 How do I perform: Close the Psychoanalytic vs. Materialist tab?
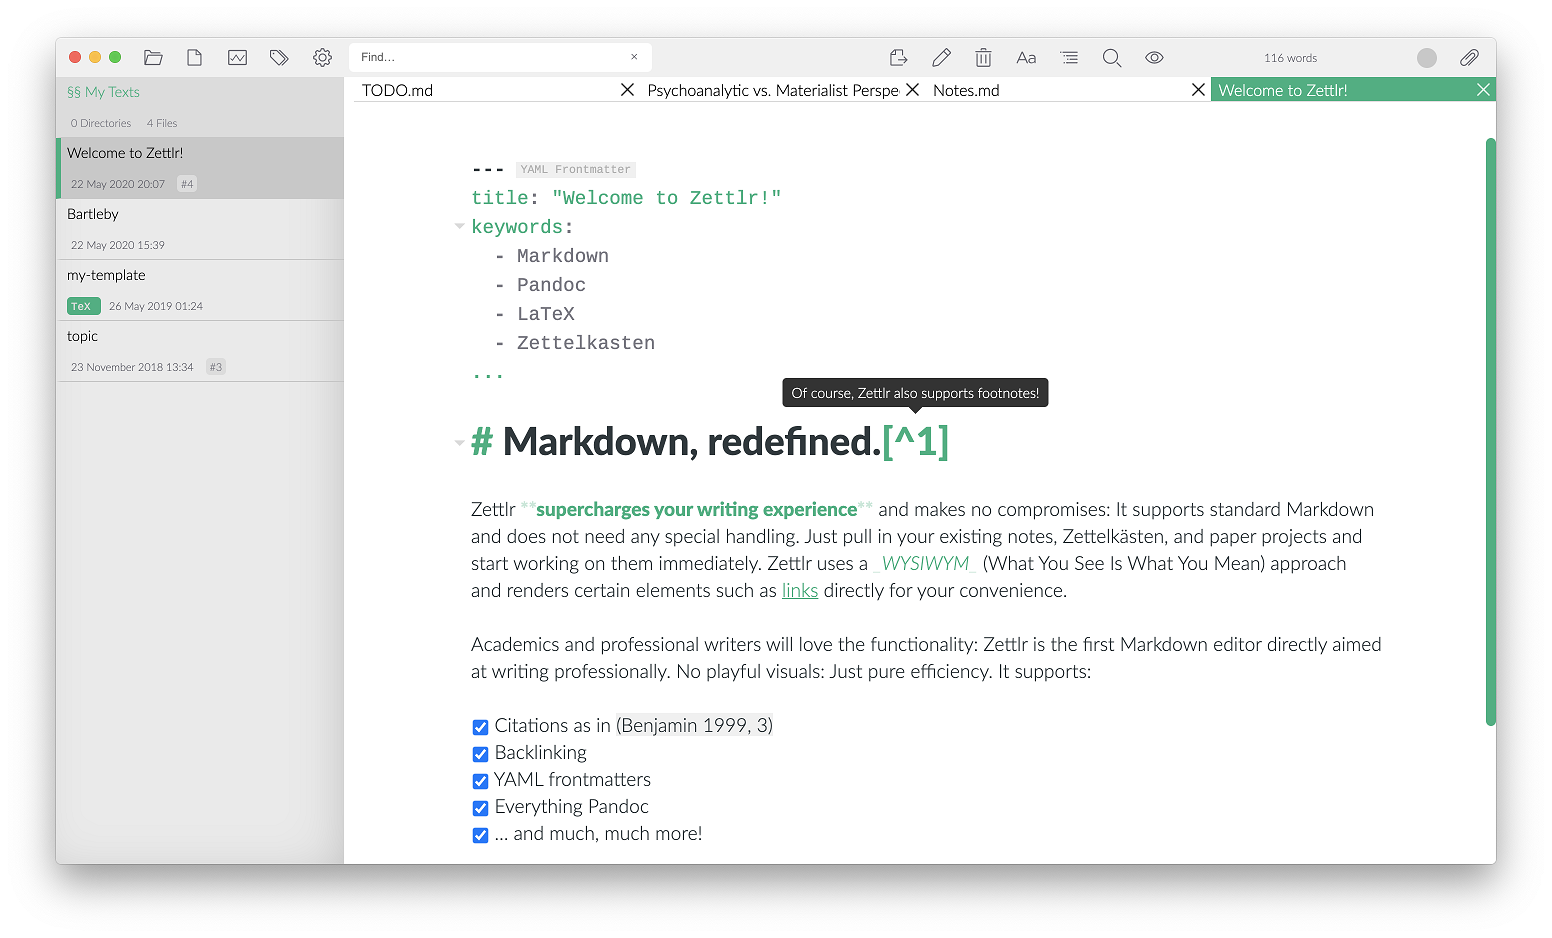(x=912, y=90)
